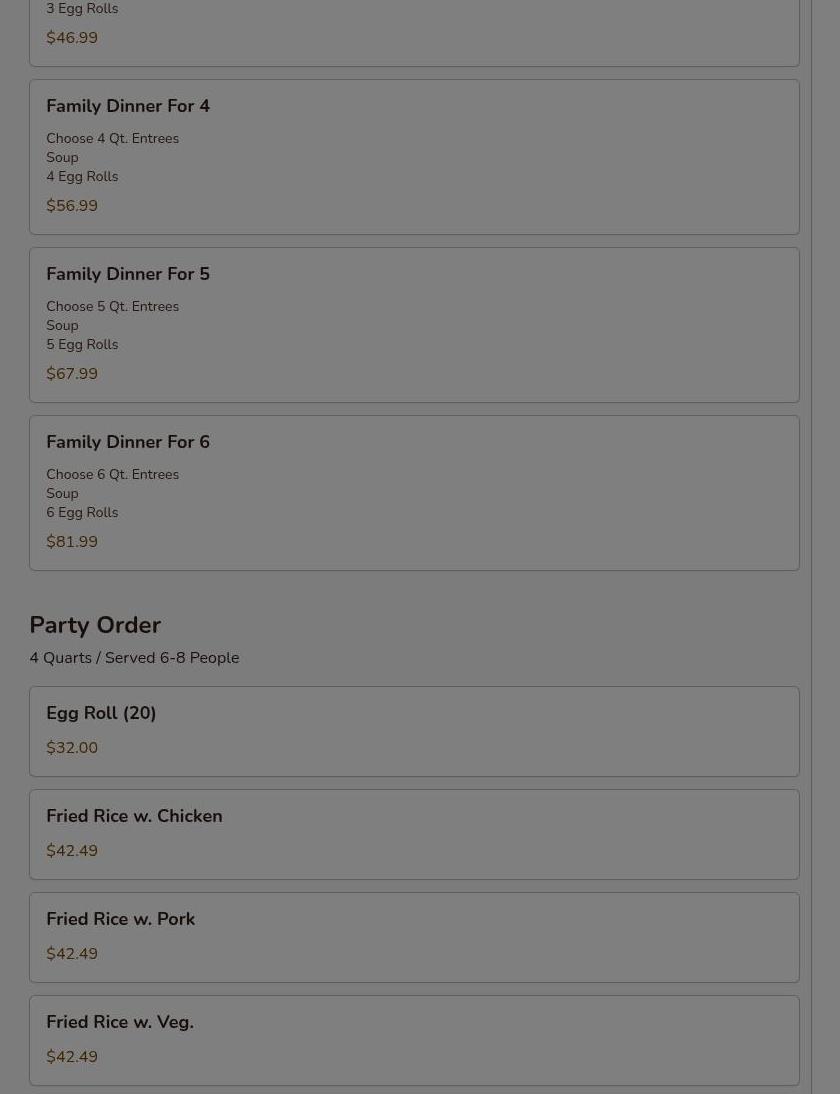Click the '4 Quarts / Served 6-8 People' subtitle

[x=134, y=658]
